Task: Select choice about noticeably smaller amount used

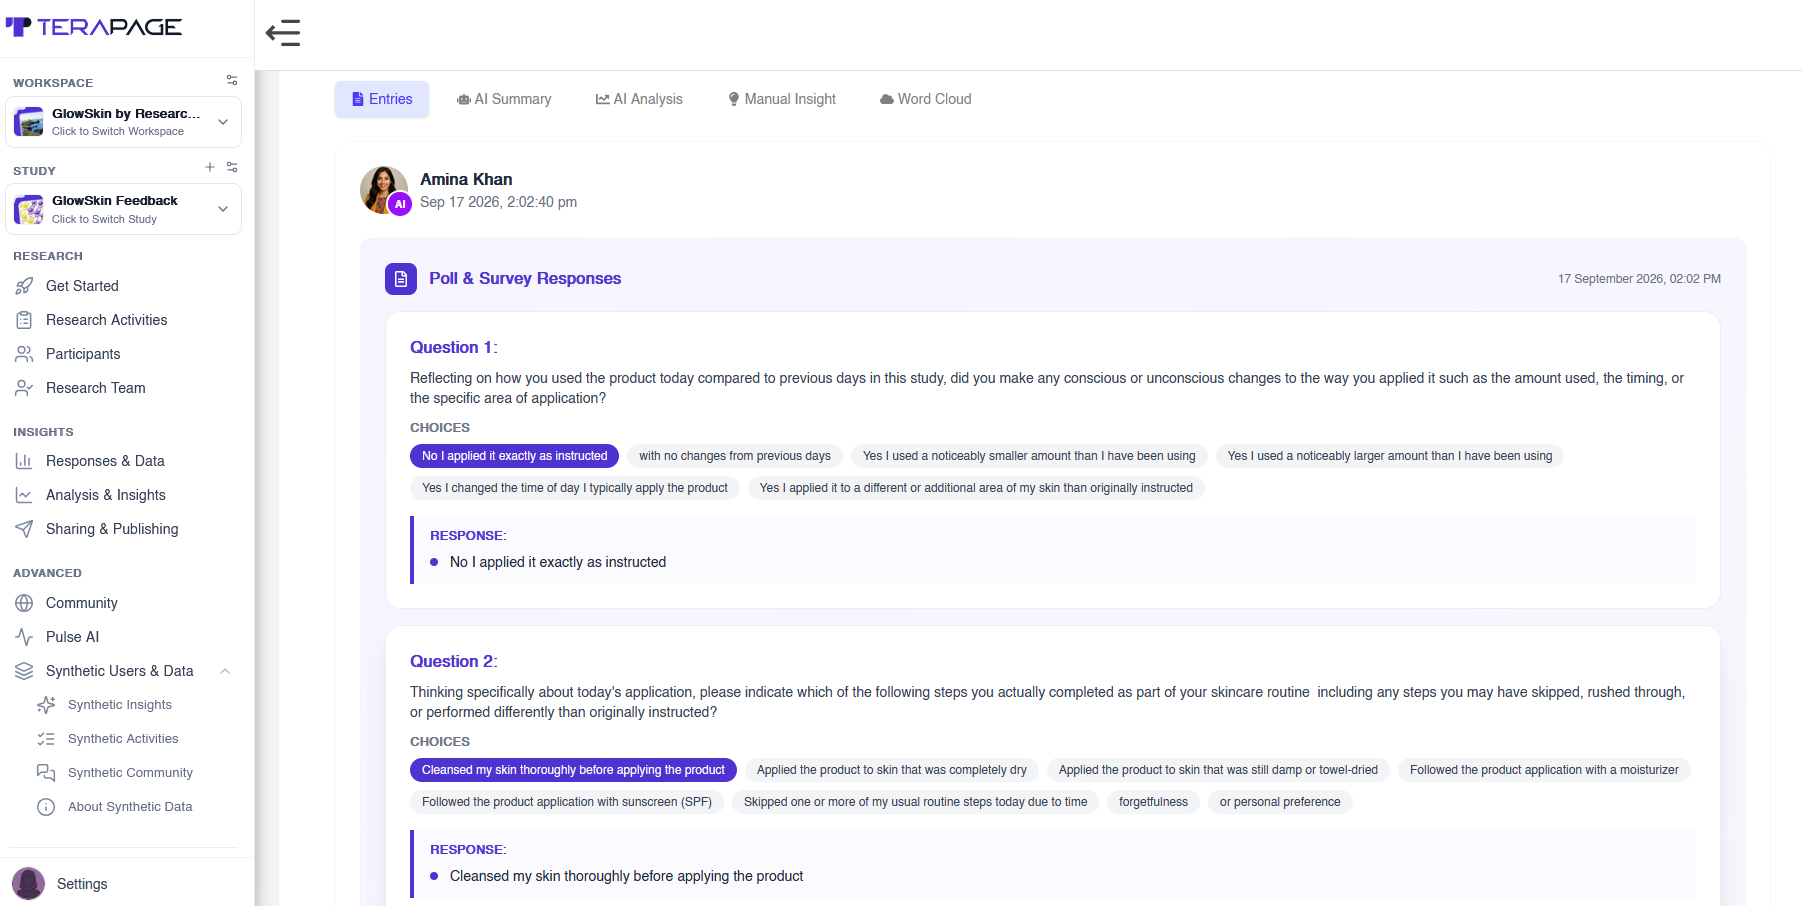Action: pyautogui.click(x=1029, y=456)
